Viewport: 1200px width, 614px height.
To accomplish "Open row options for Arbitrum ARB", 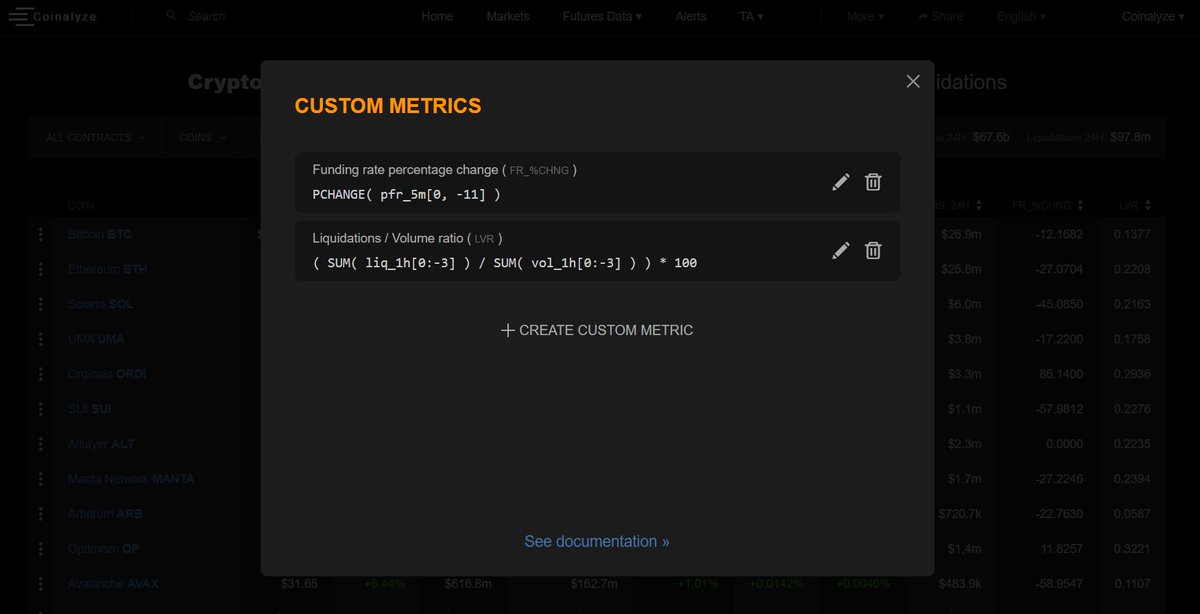I will [41, 514].
